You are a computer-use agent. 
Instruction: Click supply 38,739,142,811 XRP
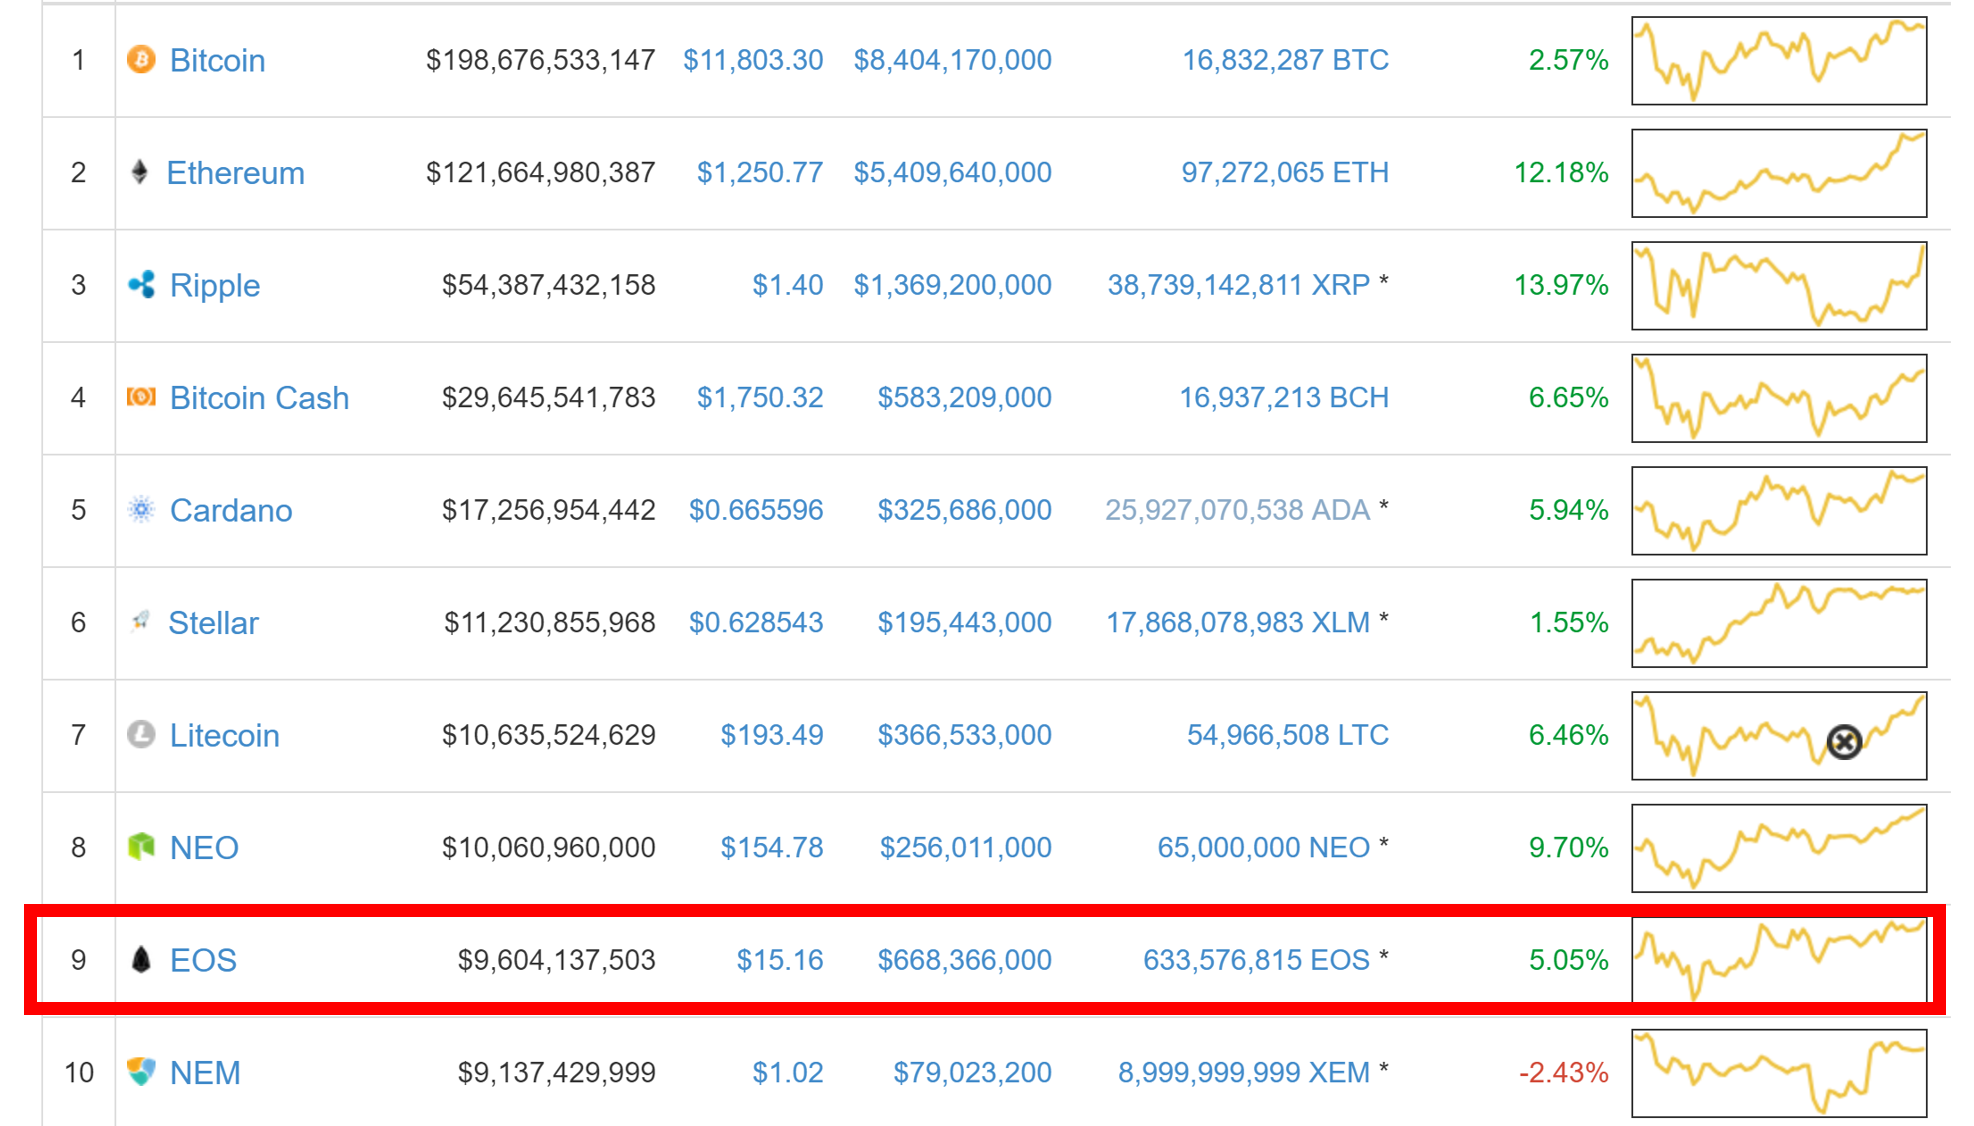point(1238,285)
